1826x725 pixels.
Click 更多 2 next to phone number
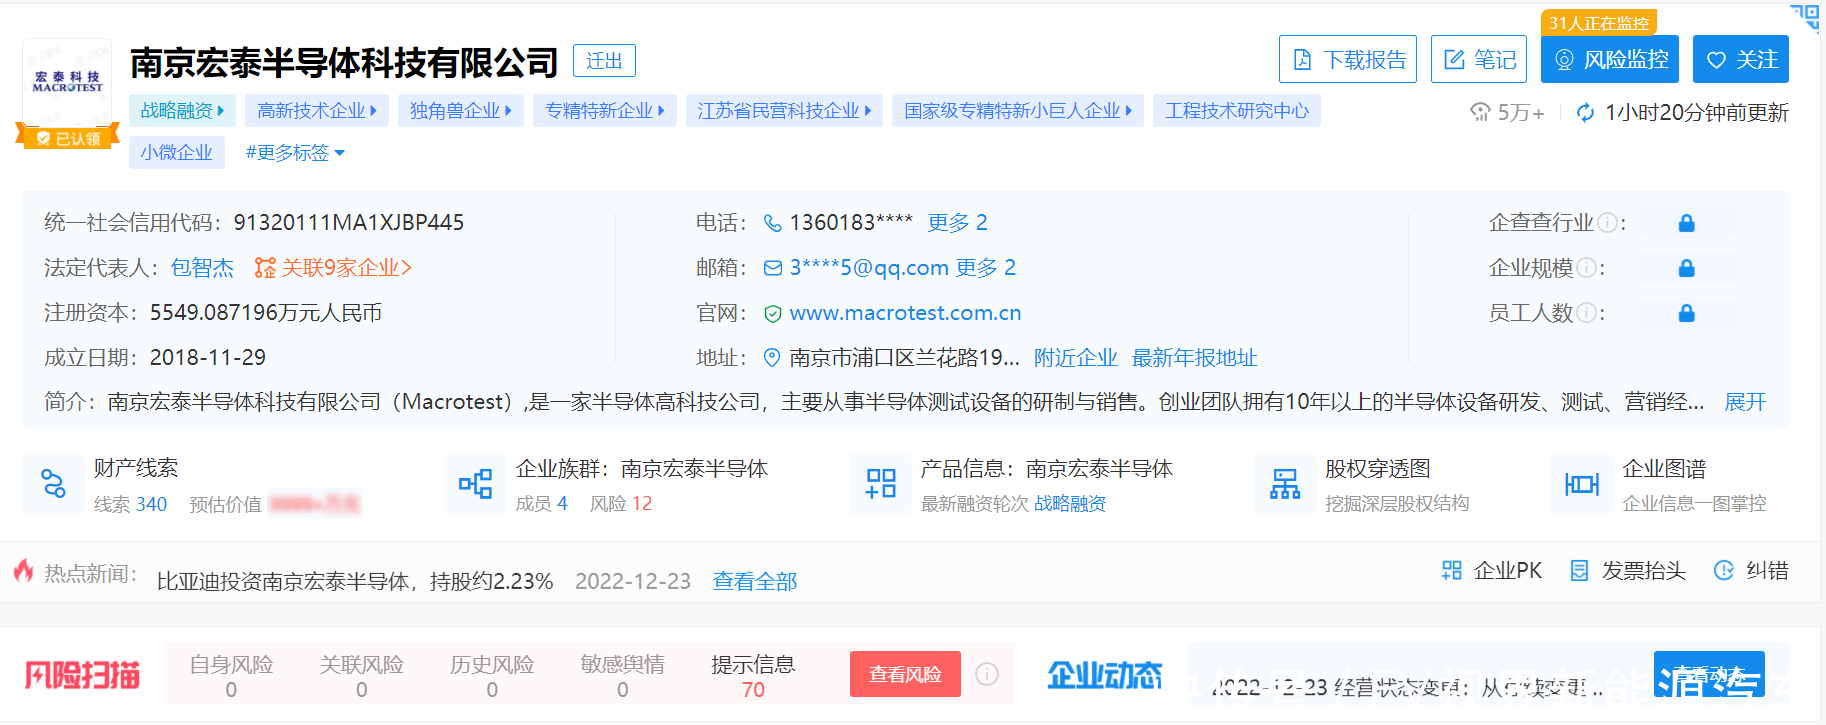[x=957, y=222]
